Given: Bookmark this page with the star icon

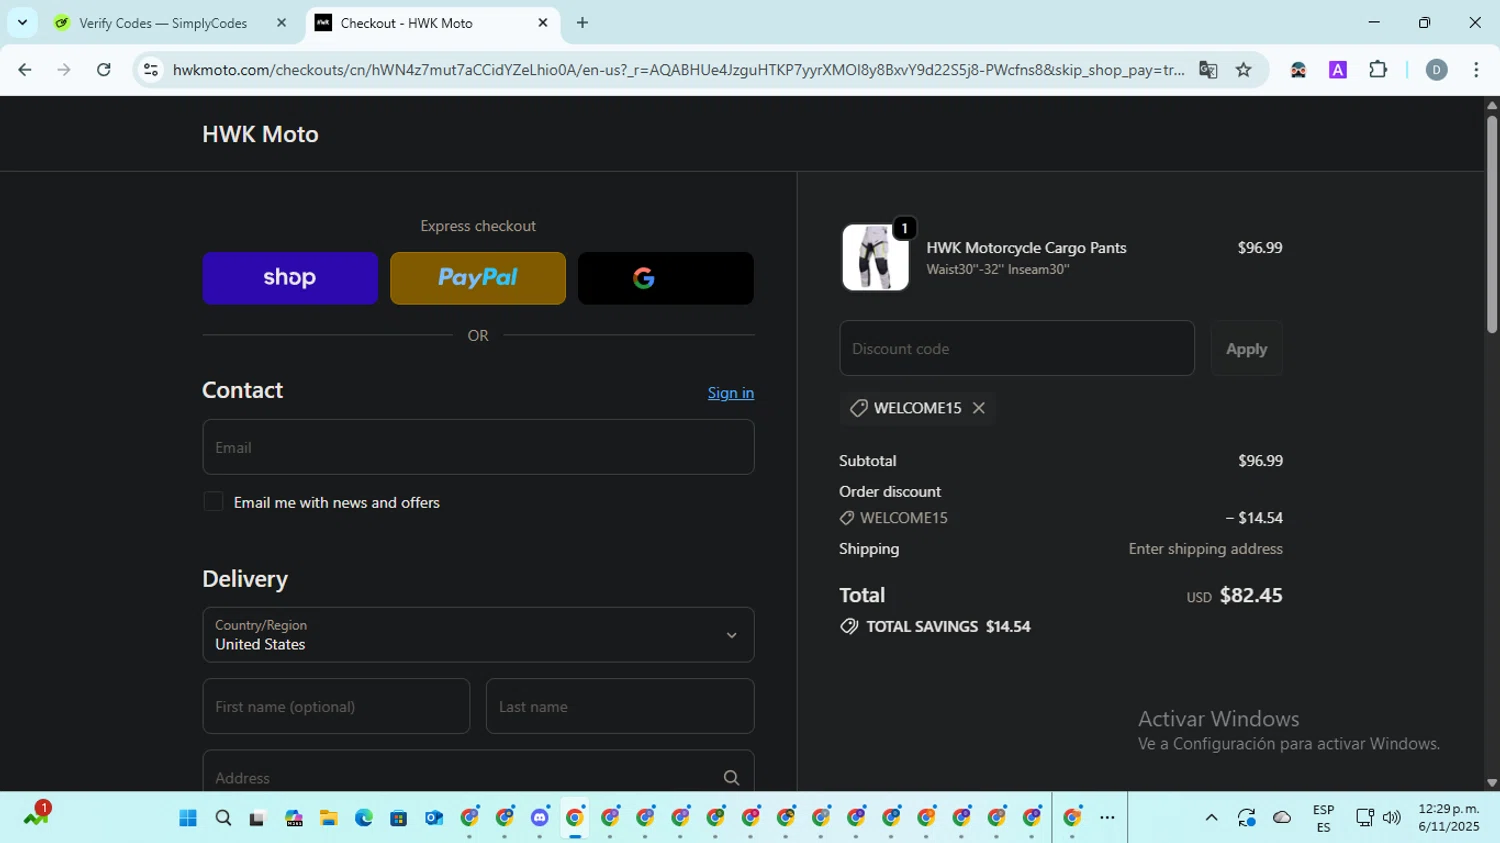Looking at the screenshot, I should (x=1244, y=70).
